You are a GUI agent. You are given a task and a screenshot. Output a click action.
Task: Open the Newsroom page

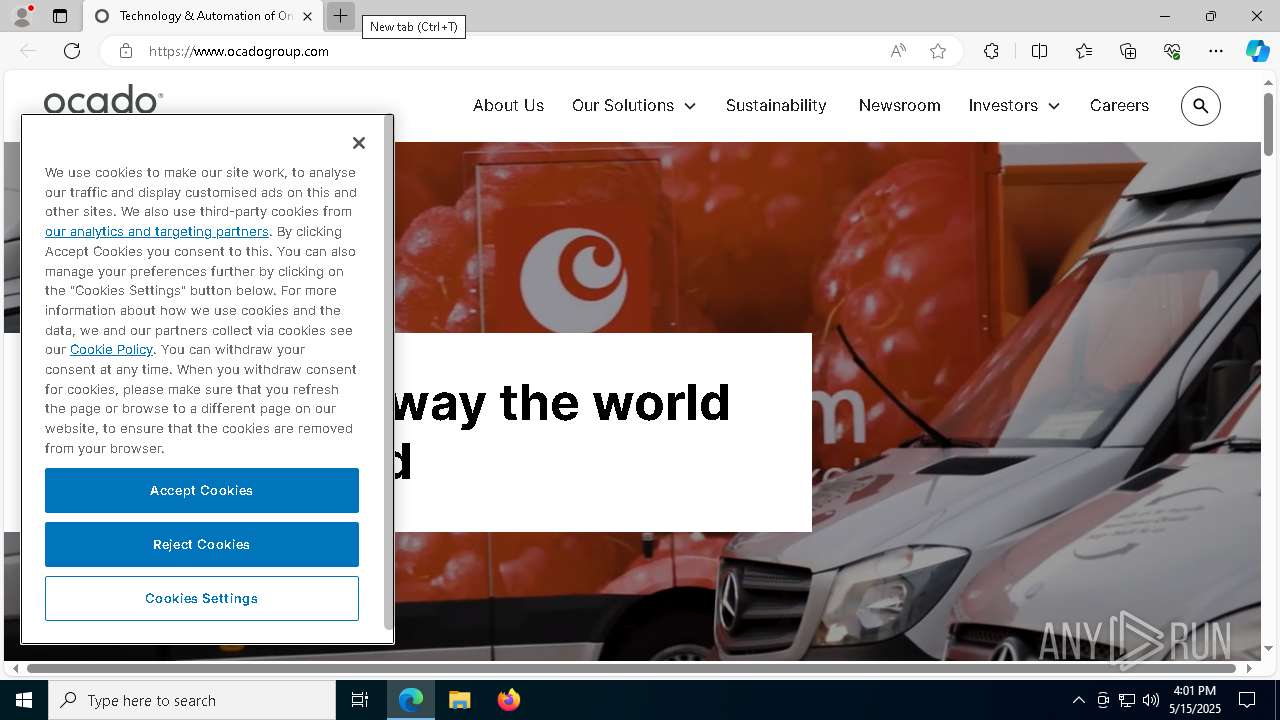pyautogui.click(x=899, y=105)
